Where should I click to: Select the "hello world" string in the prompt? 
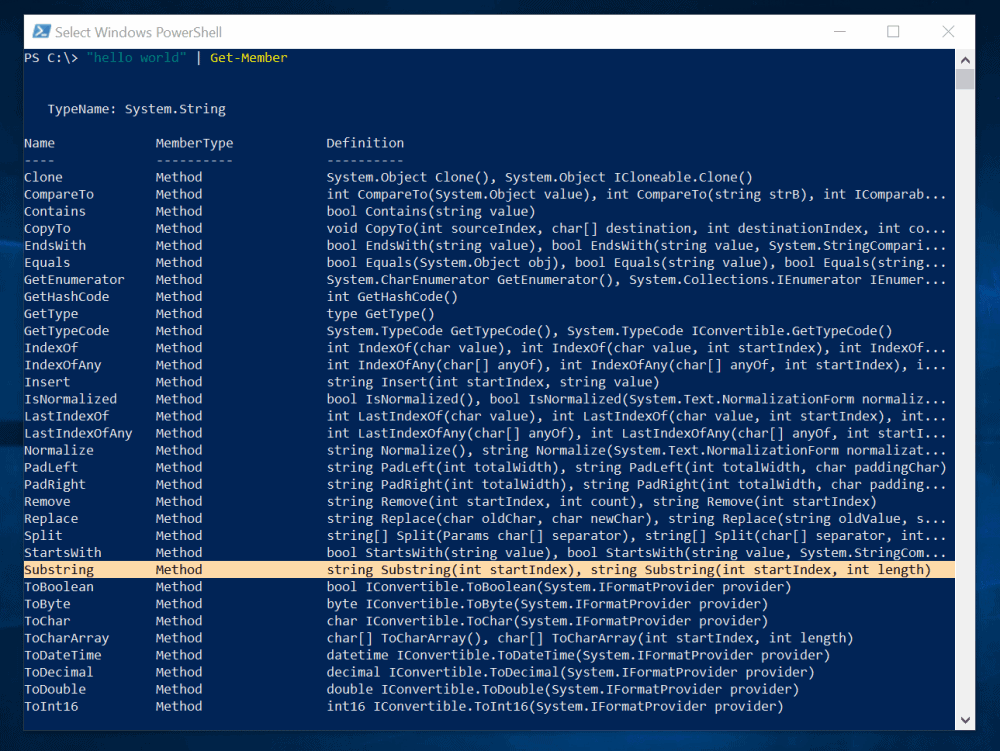136,58
